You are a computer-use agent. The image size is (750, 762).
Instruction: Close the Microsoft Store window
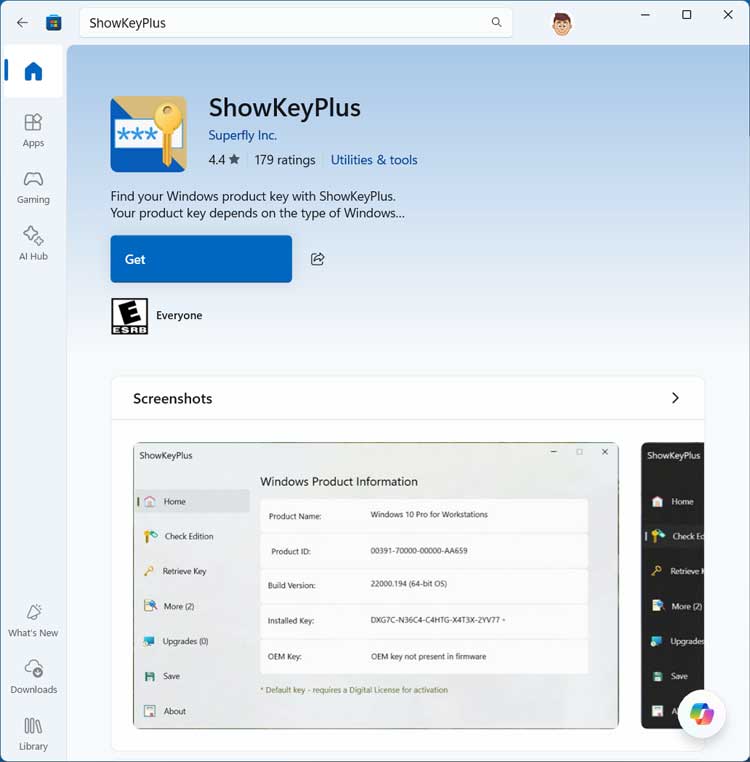click(728, 15)
